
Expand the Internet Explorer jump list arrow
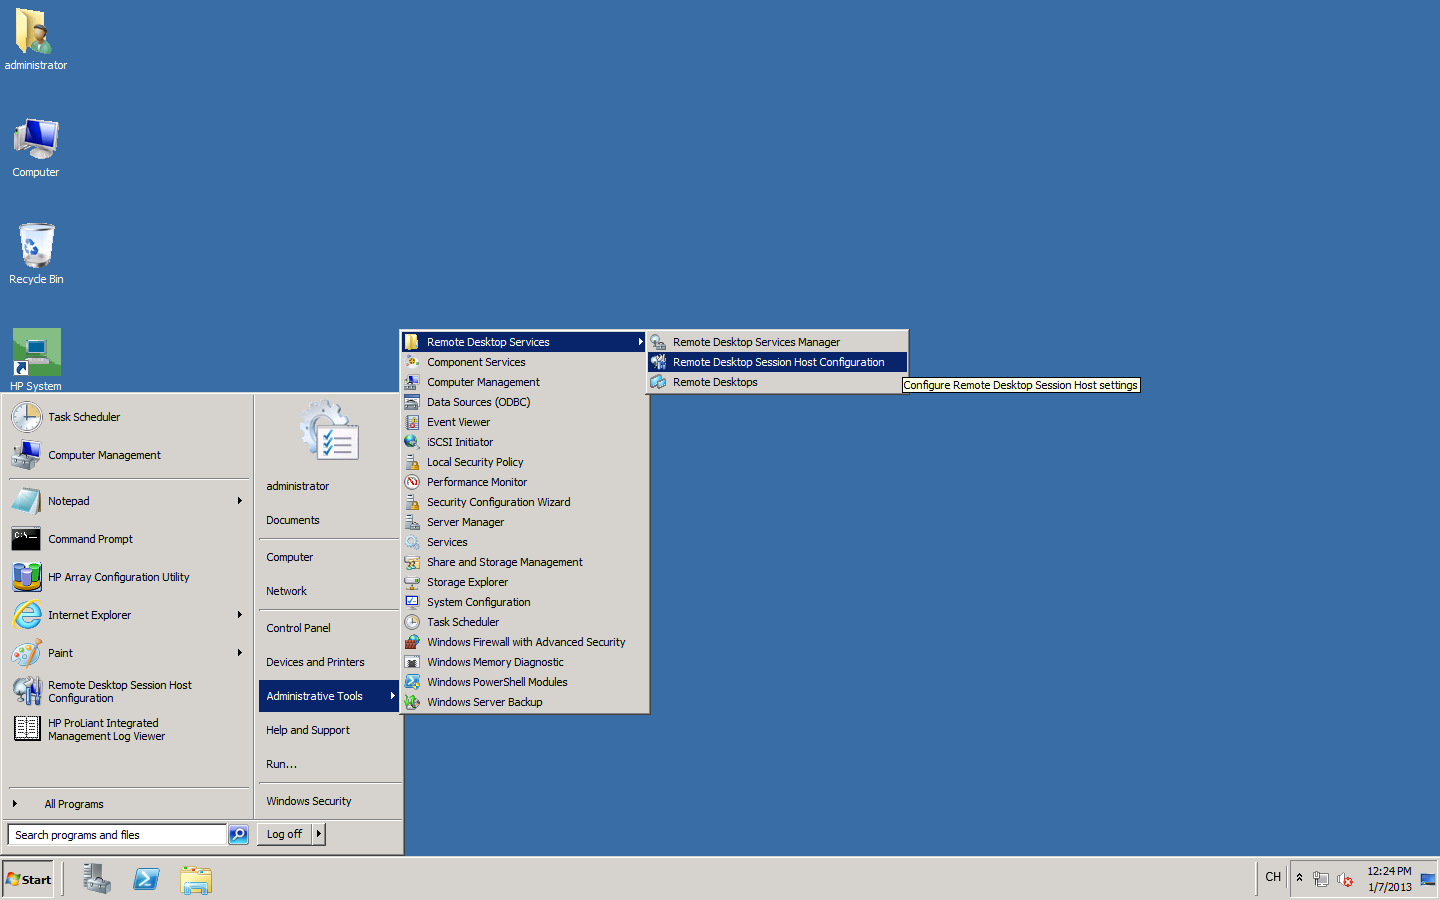[240, 615]
